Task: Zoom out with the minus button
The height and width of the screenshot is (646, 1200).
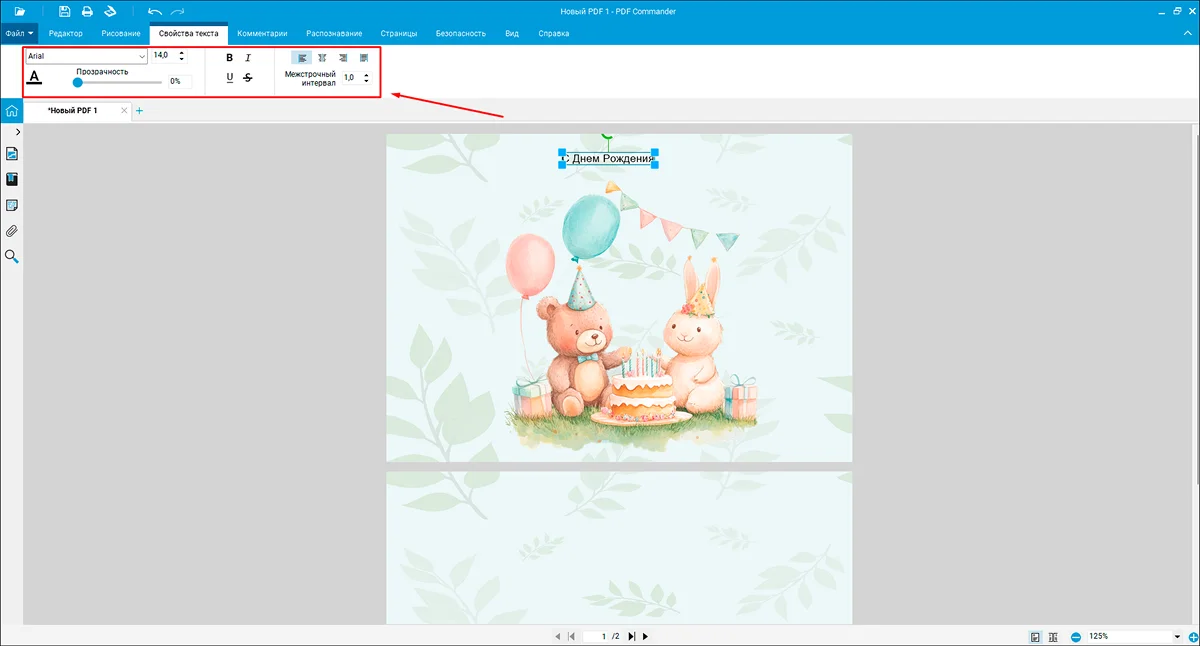Action: tap(1076, 637)
